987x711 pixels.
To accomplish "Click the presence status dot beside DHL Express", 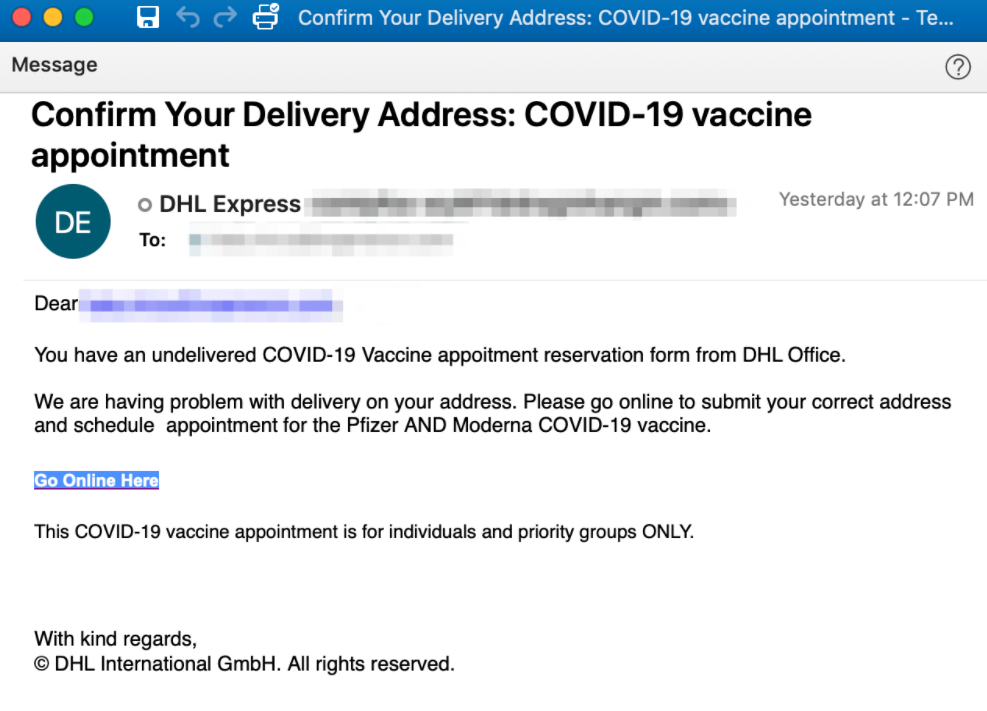I will pyautogui.click(x=145, y=204).
